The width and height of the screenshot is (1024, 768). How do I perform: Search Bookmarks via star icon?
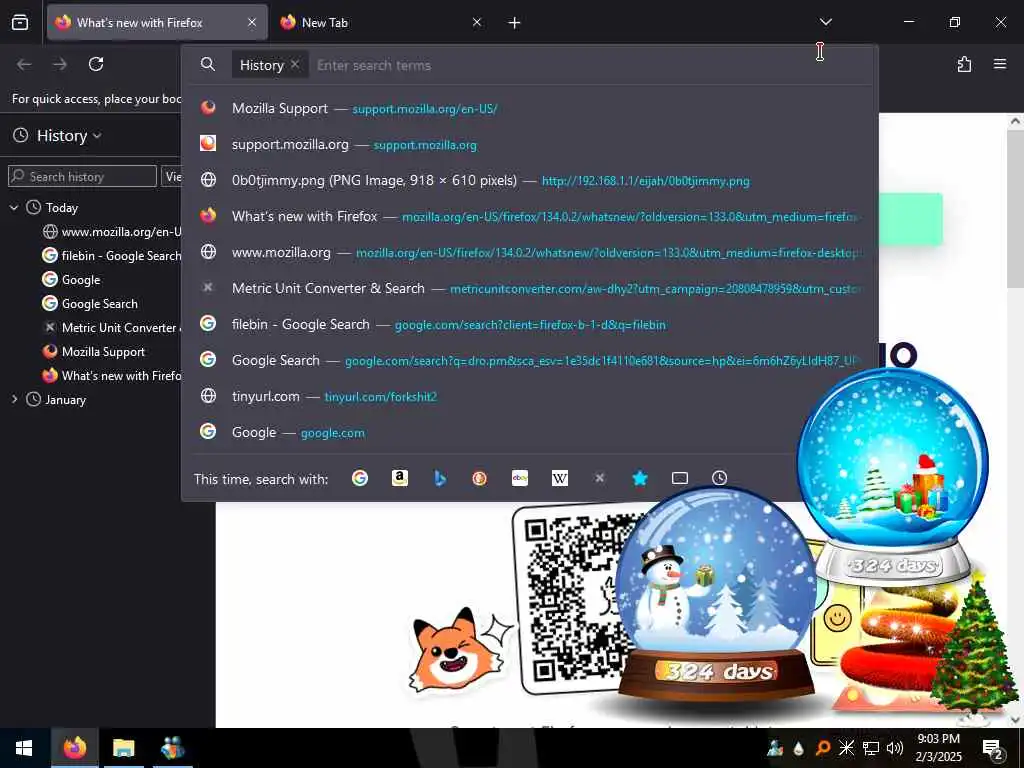tap(640, 479)
